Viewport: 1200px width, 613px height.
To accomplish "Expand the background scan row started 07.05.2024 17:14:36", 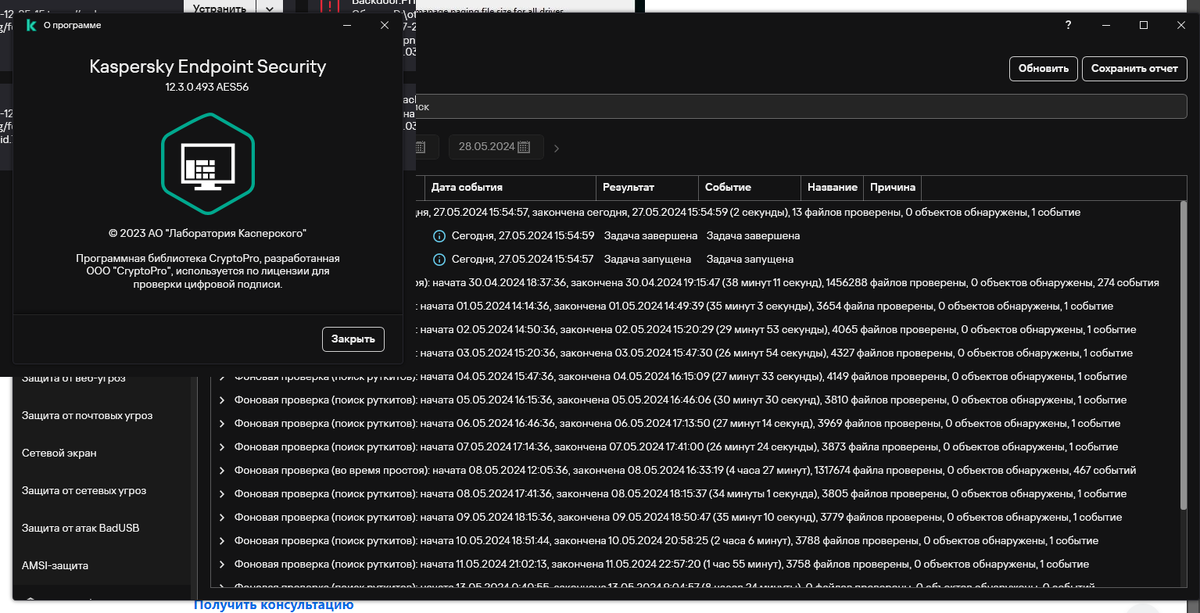I will pyautogui.click(x=222, y=448).
